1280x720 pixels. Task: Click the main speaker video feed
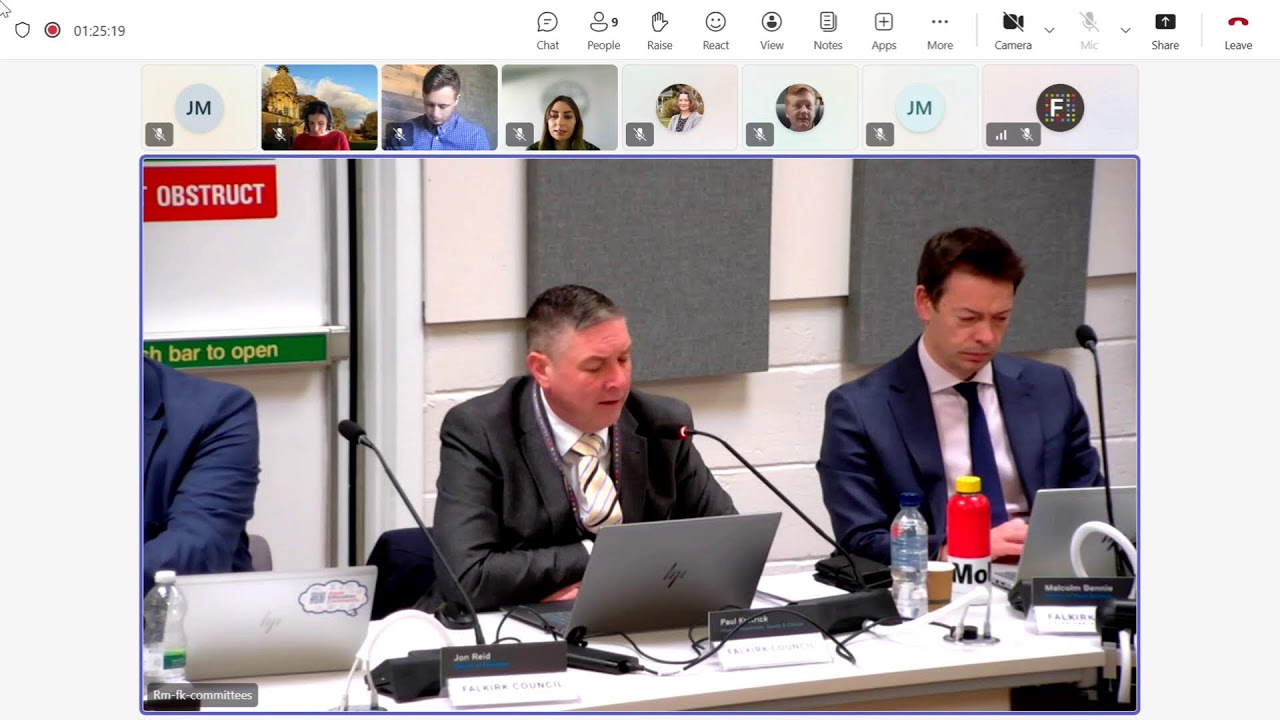click(640, 435)
